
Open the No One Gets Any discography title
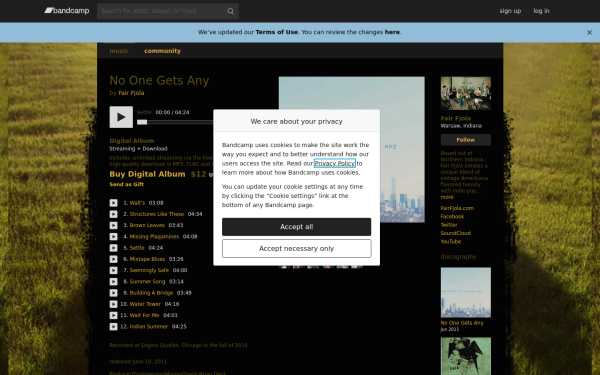click(462, 323)
